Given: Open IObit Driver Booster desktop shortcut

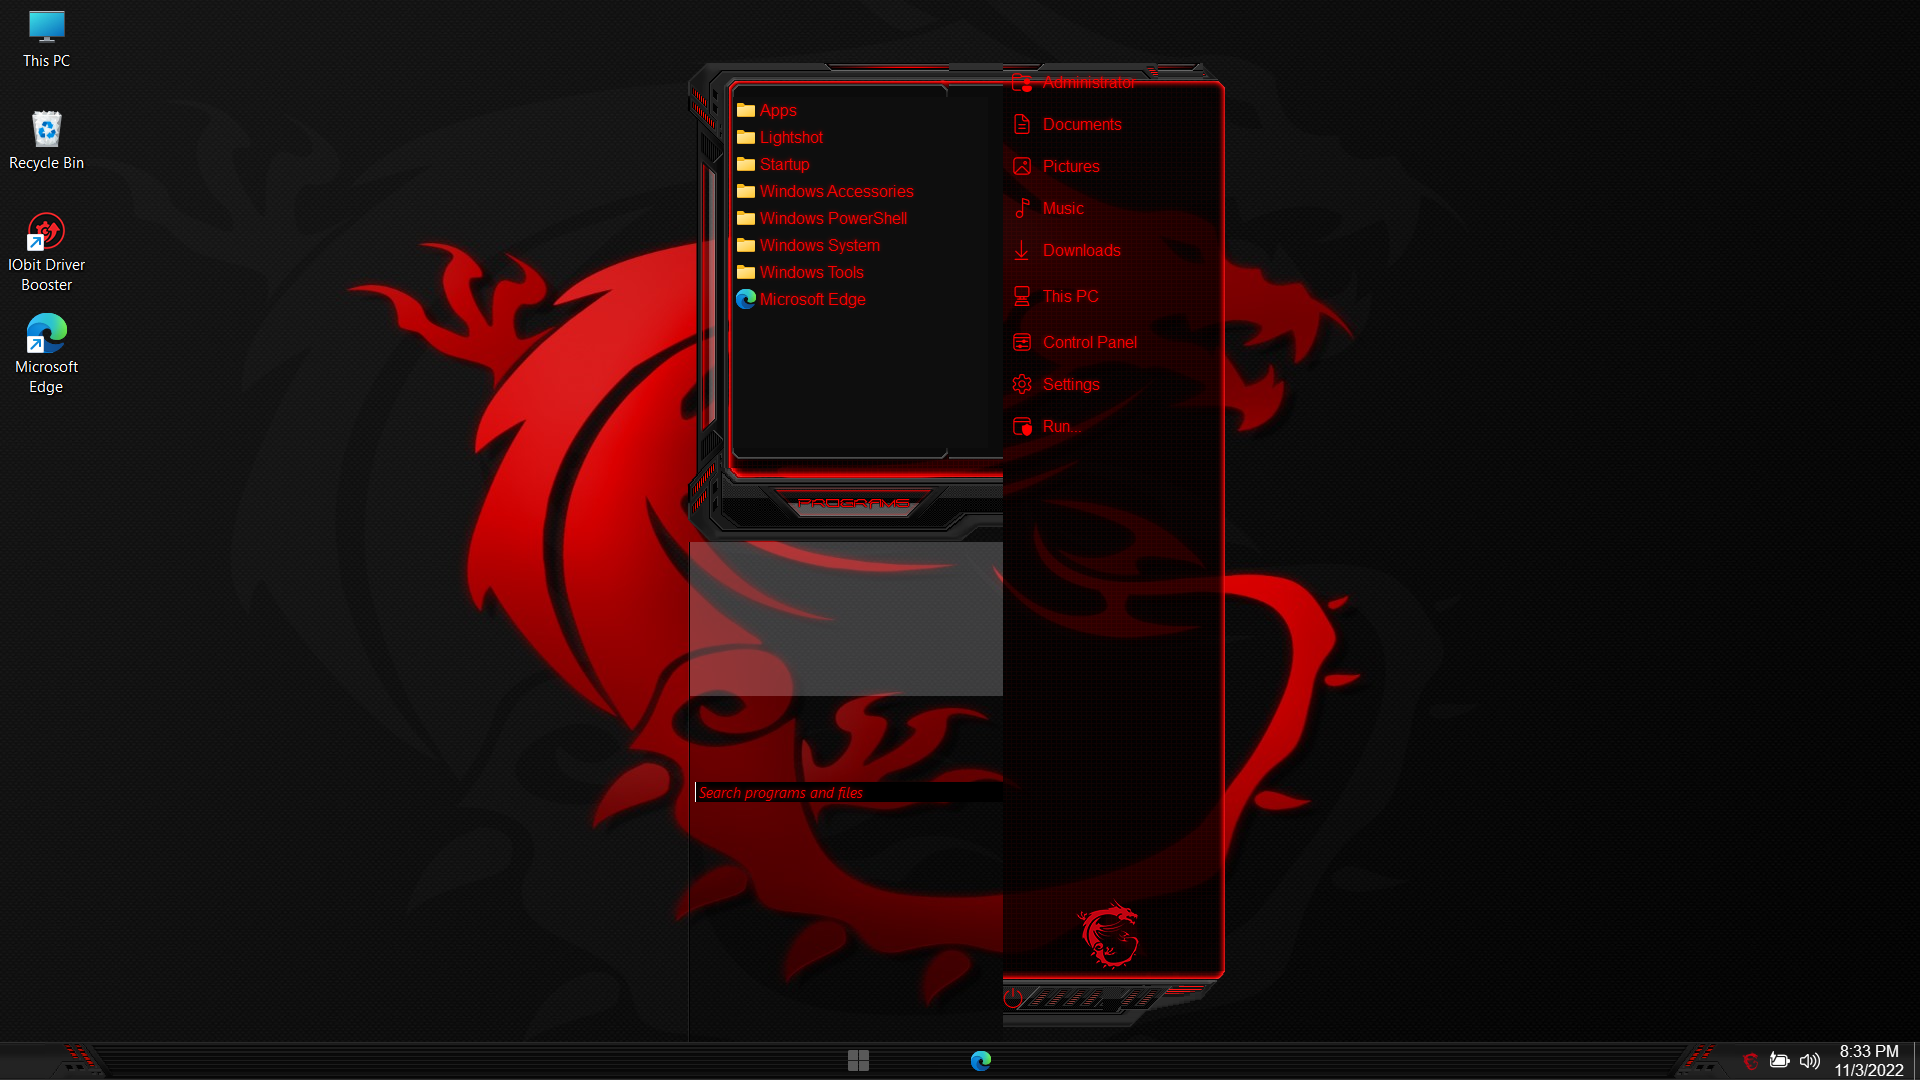Looking at the screenshot, I should [x=46, y=250].
